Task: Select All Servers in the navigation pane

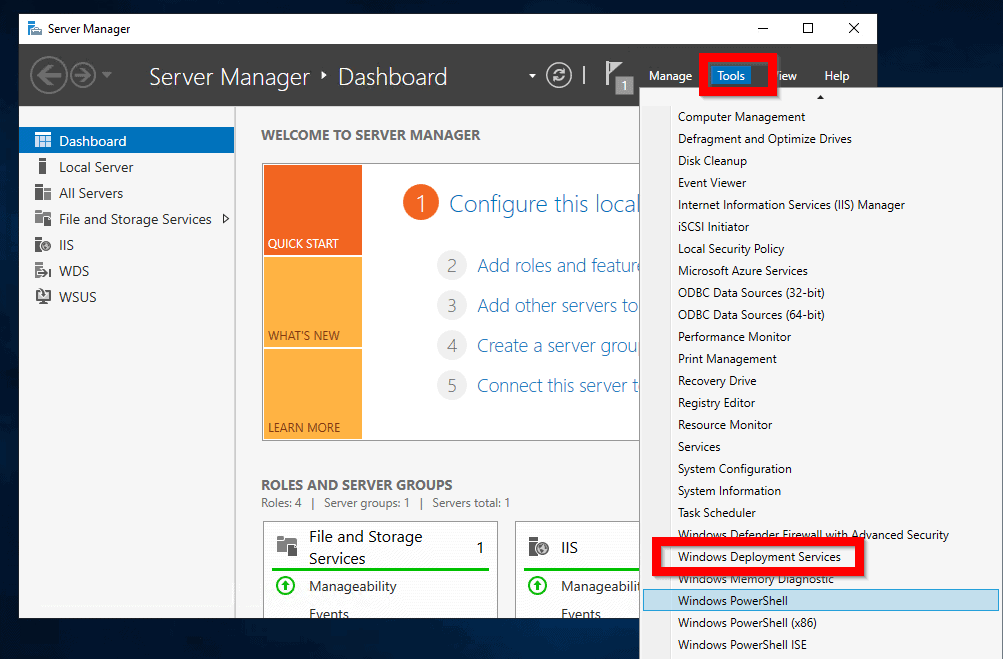Action: pos(91,193)
